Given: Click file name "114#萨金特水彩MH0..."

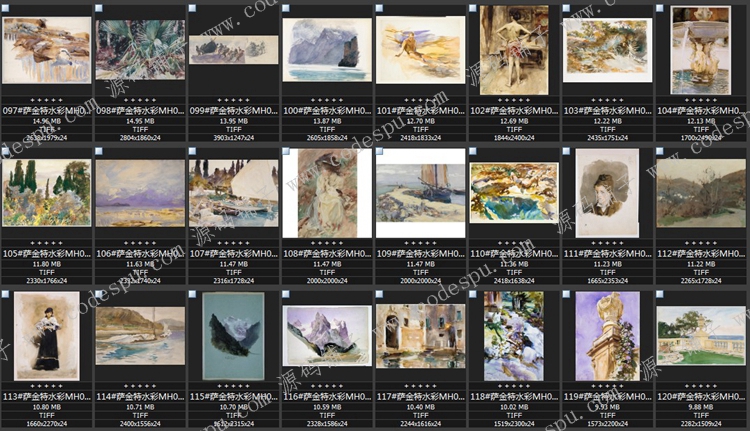Looking at the screenshot, I should pos(140,397).
